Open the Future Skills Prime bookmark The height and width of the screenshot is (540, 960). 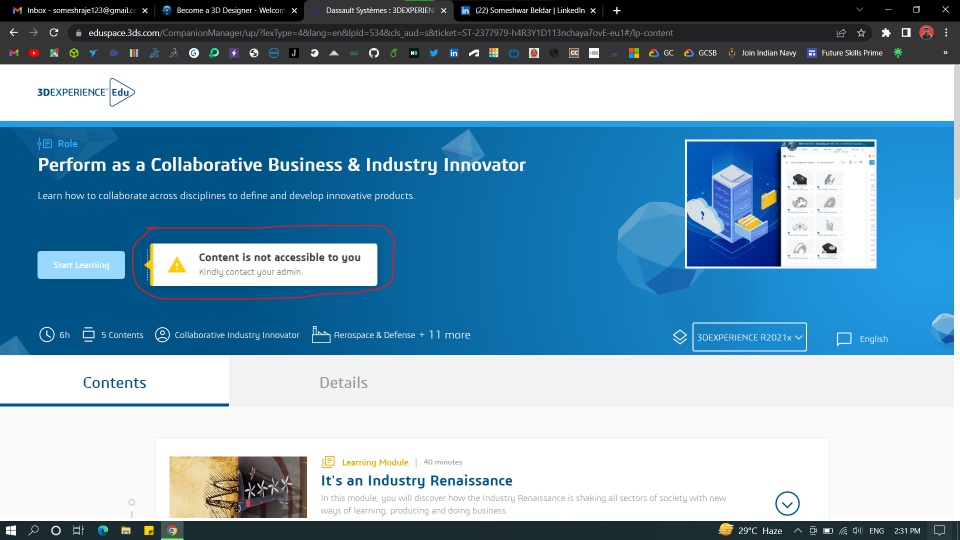pyautogui.click(x=845, y=53)
